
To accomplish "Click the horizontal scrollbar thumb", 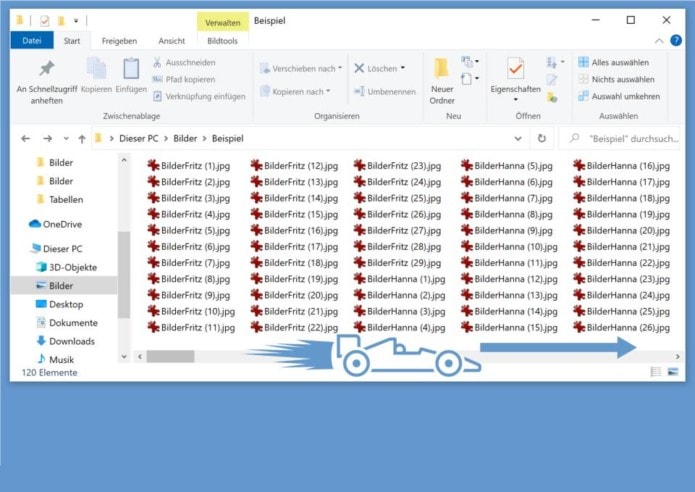I will click(171, 355).
